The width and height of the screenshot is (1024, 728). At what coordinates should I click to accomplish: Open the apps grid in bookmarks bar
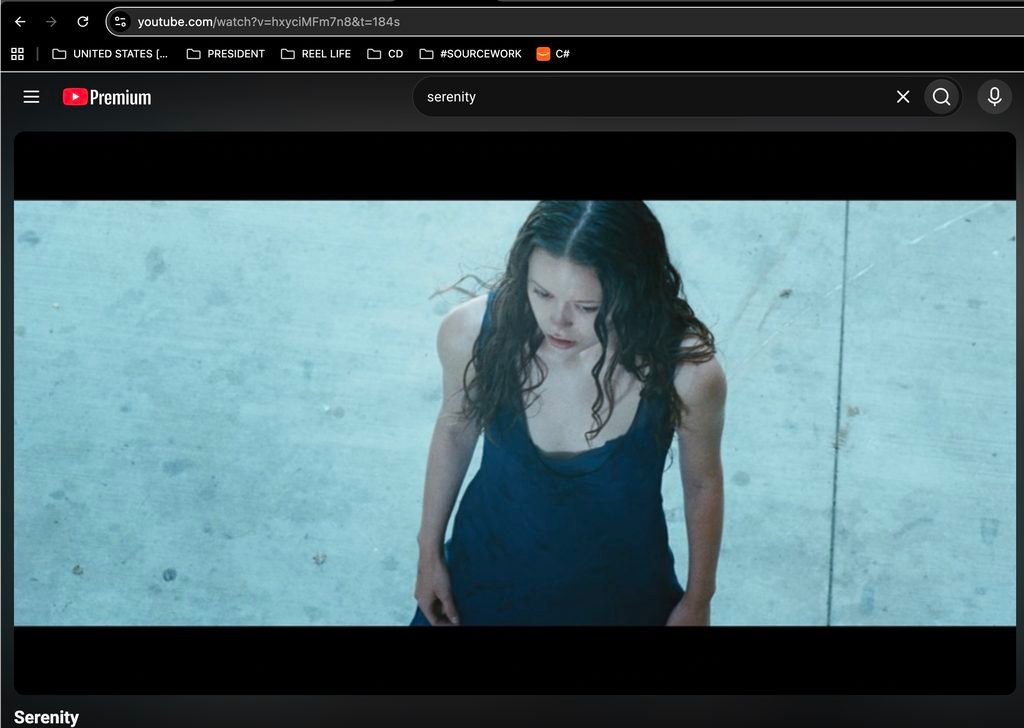(x=18, y=54)
